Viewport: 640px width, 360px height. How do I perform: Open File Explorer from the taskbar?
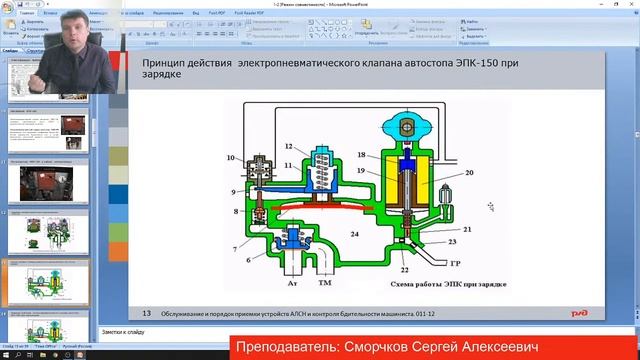(x=42, y=355)
